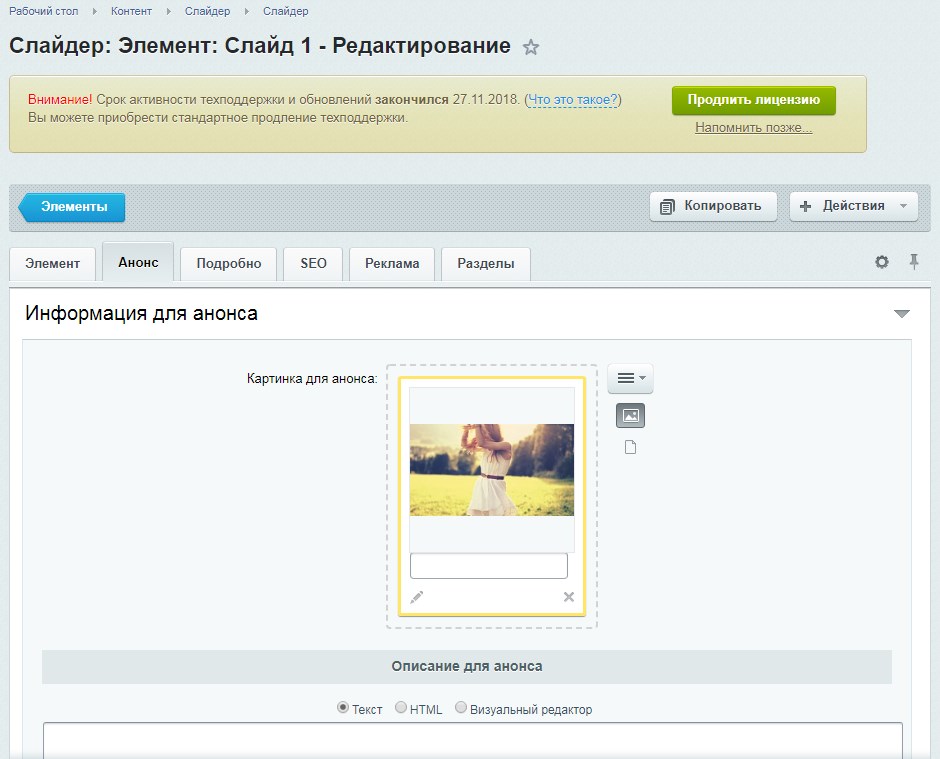940x759 pixels.
Task: Choose Визуальный редактор radio option
Action: 461,708
